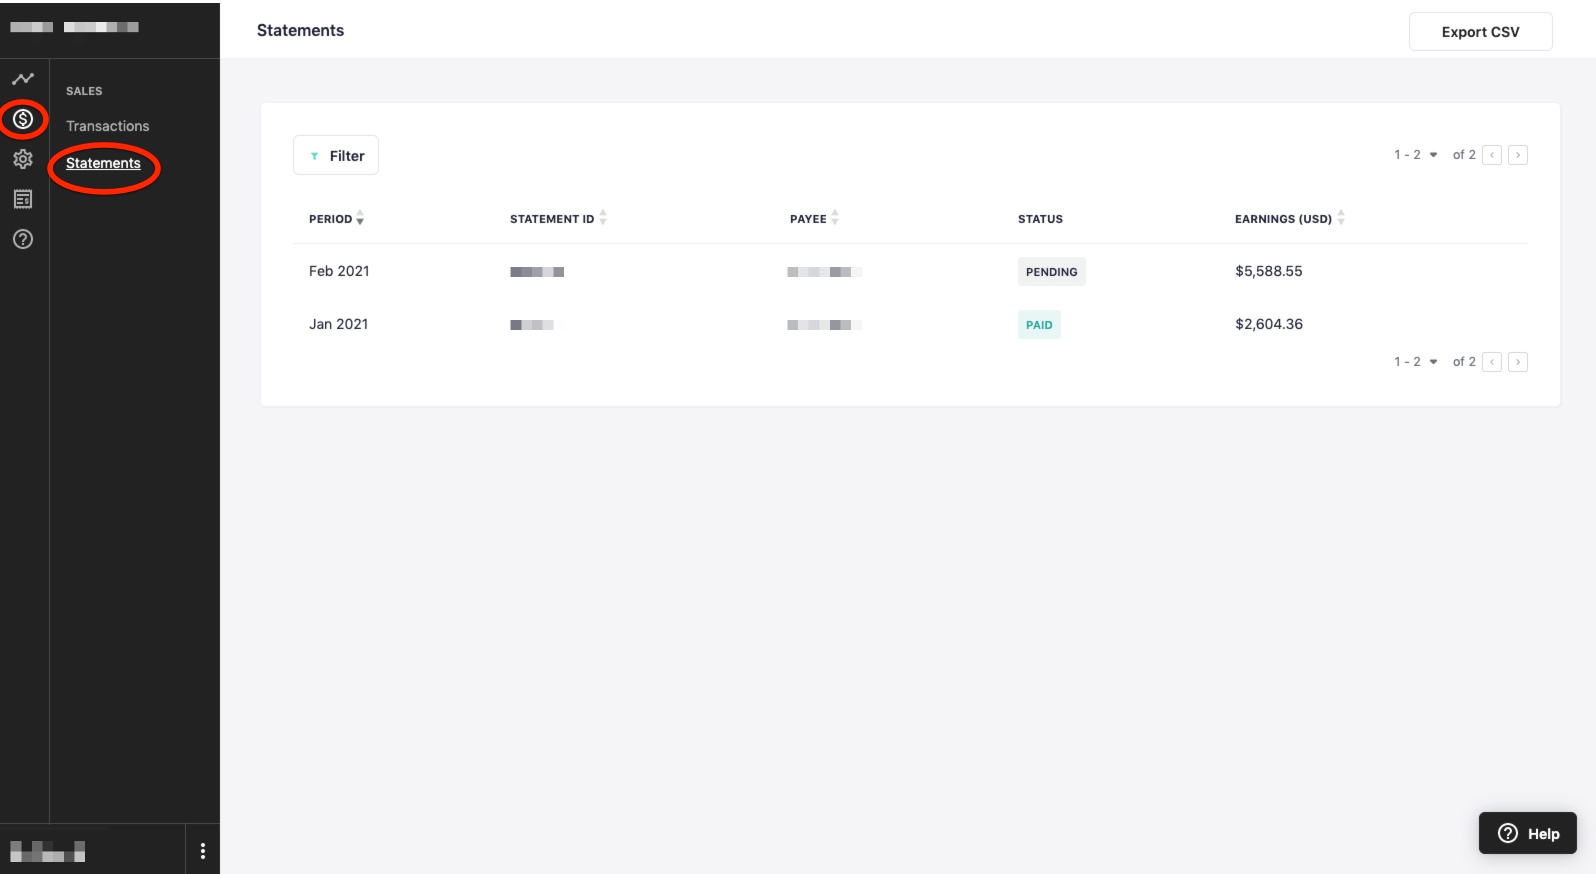Click the Feb 2021 statement ID
The image size is (1596, 874).
click(x=537, y=272)
